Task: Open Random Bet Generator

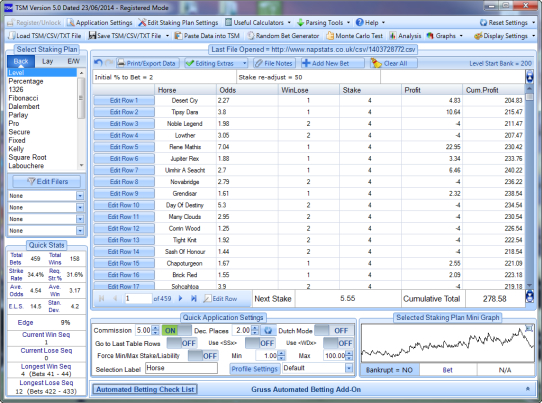Action: coord(283,36)
